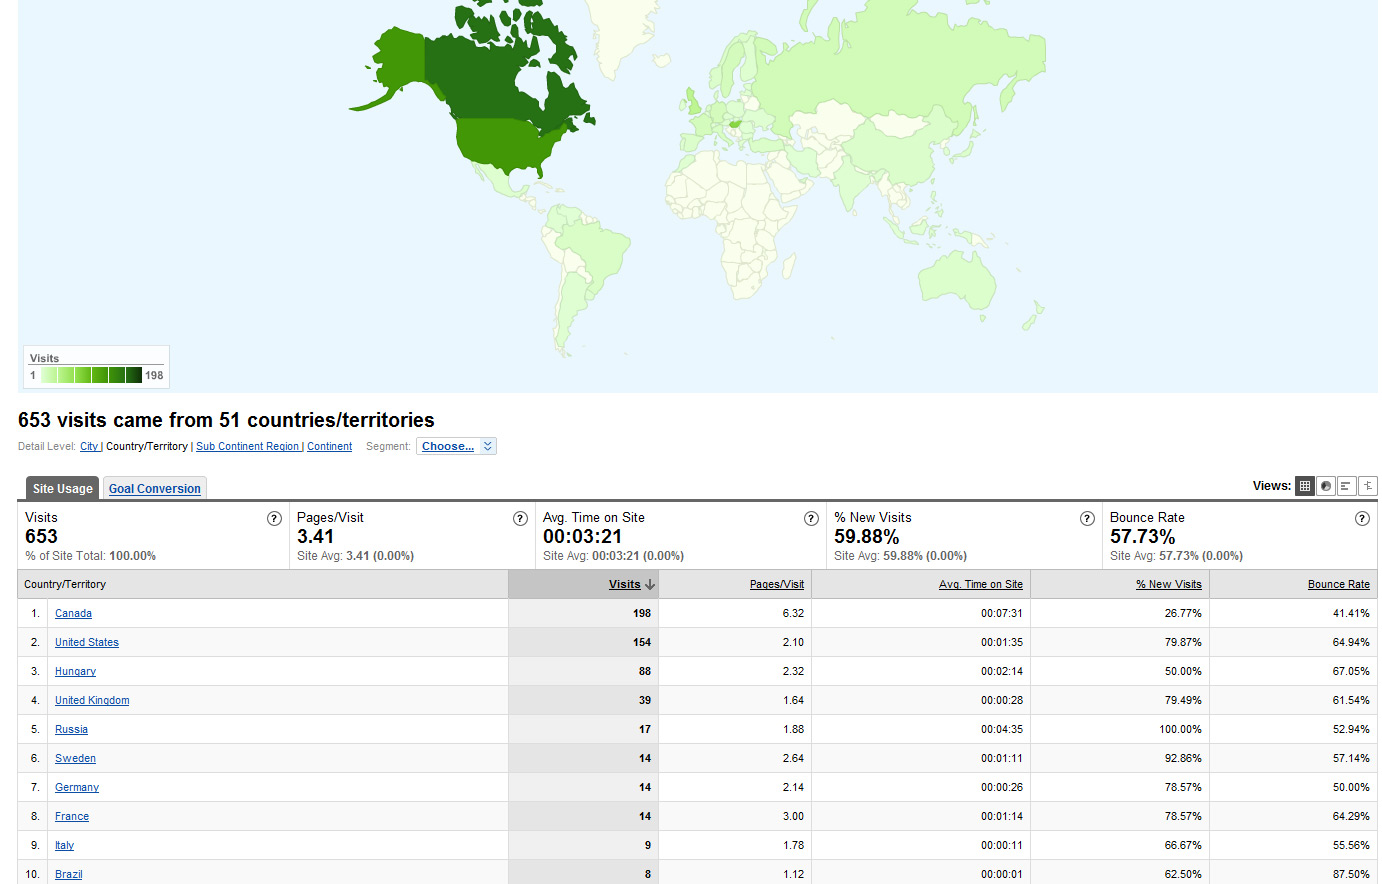
Task: Sort the table by Visits column
Action: pyautogui.click(x=624, y=584)
